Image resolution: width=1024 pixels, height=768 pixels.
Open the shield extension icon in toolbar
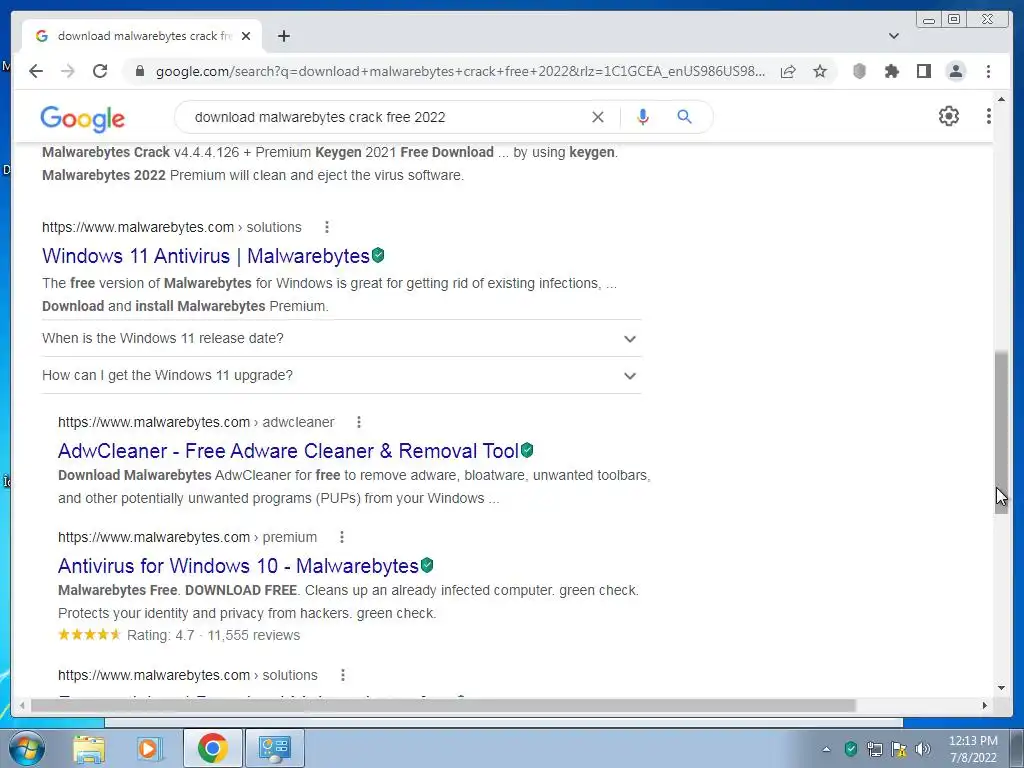859,71
